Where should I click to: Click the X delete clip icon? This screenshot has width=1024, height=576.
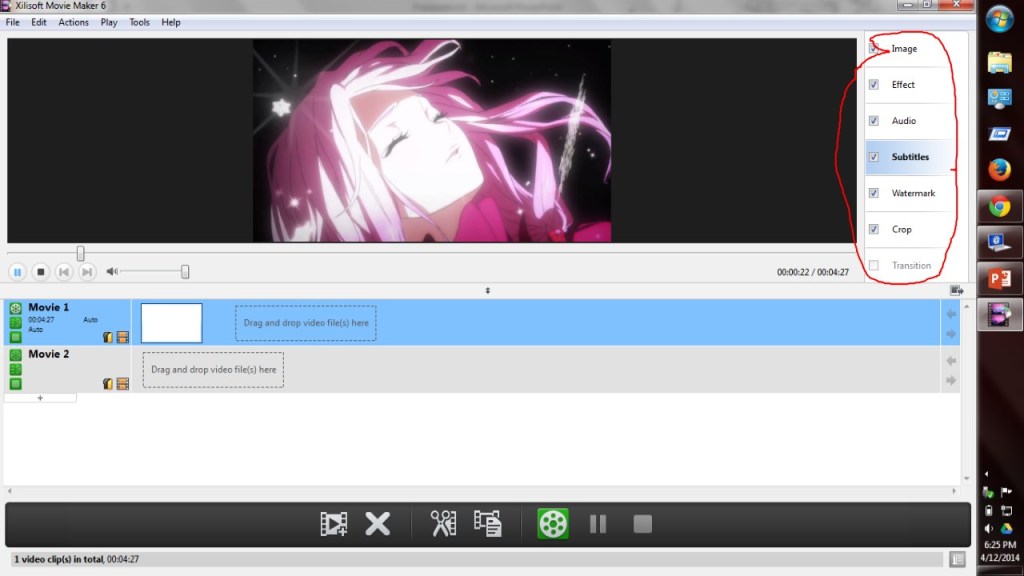(x=377, y=523)
